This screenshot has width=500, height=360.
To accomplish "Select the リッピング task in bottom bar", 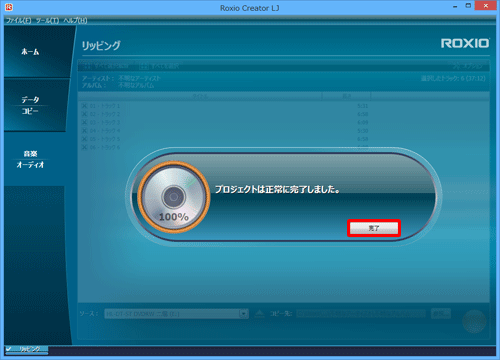I will [x=27, y=349].
